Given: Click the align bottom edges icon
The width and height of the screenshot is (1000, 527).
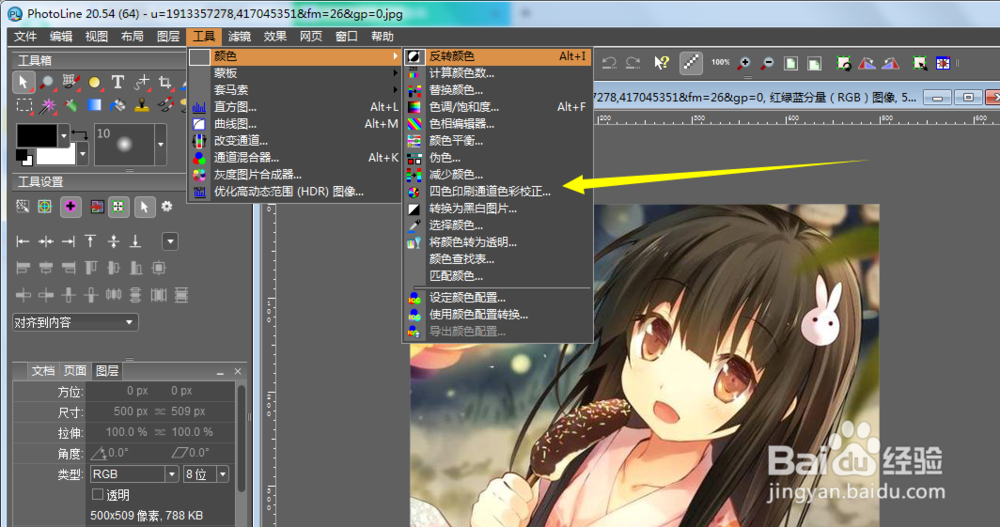Looking at the screenshot, I should pyautogui.click(x=135, y=241).
